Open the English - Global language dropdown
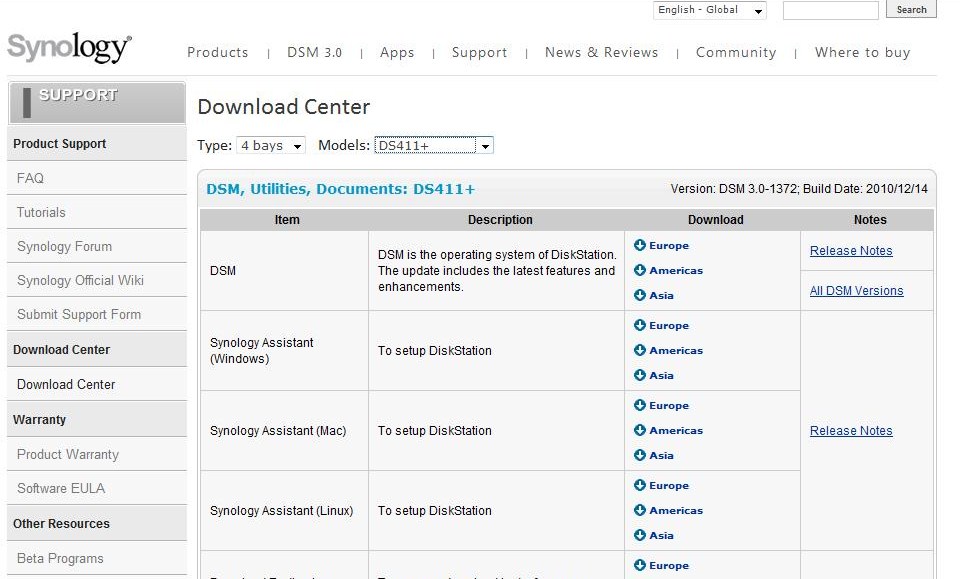 [710, 10]
